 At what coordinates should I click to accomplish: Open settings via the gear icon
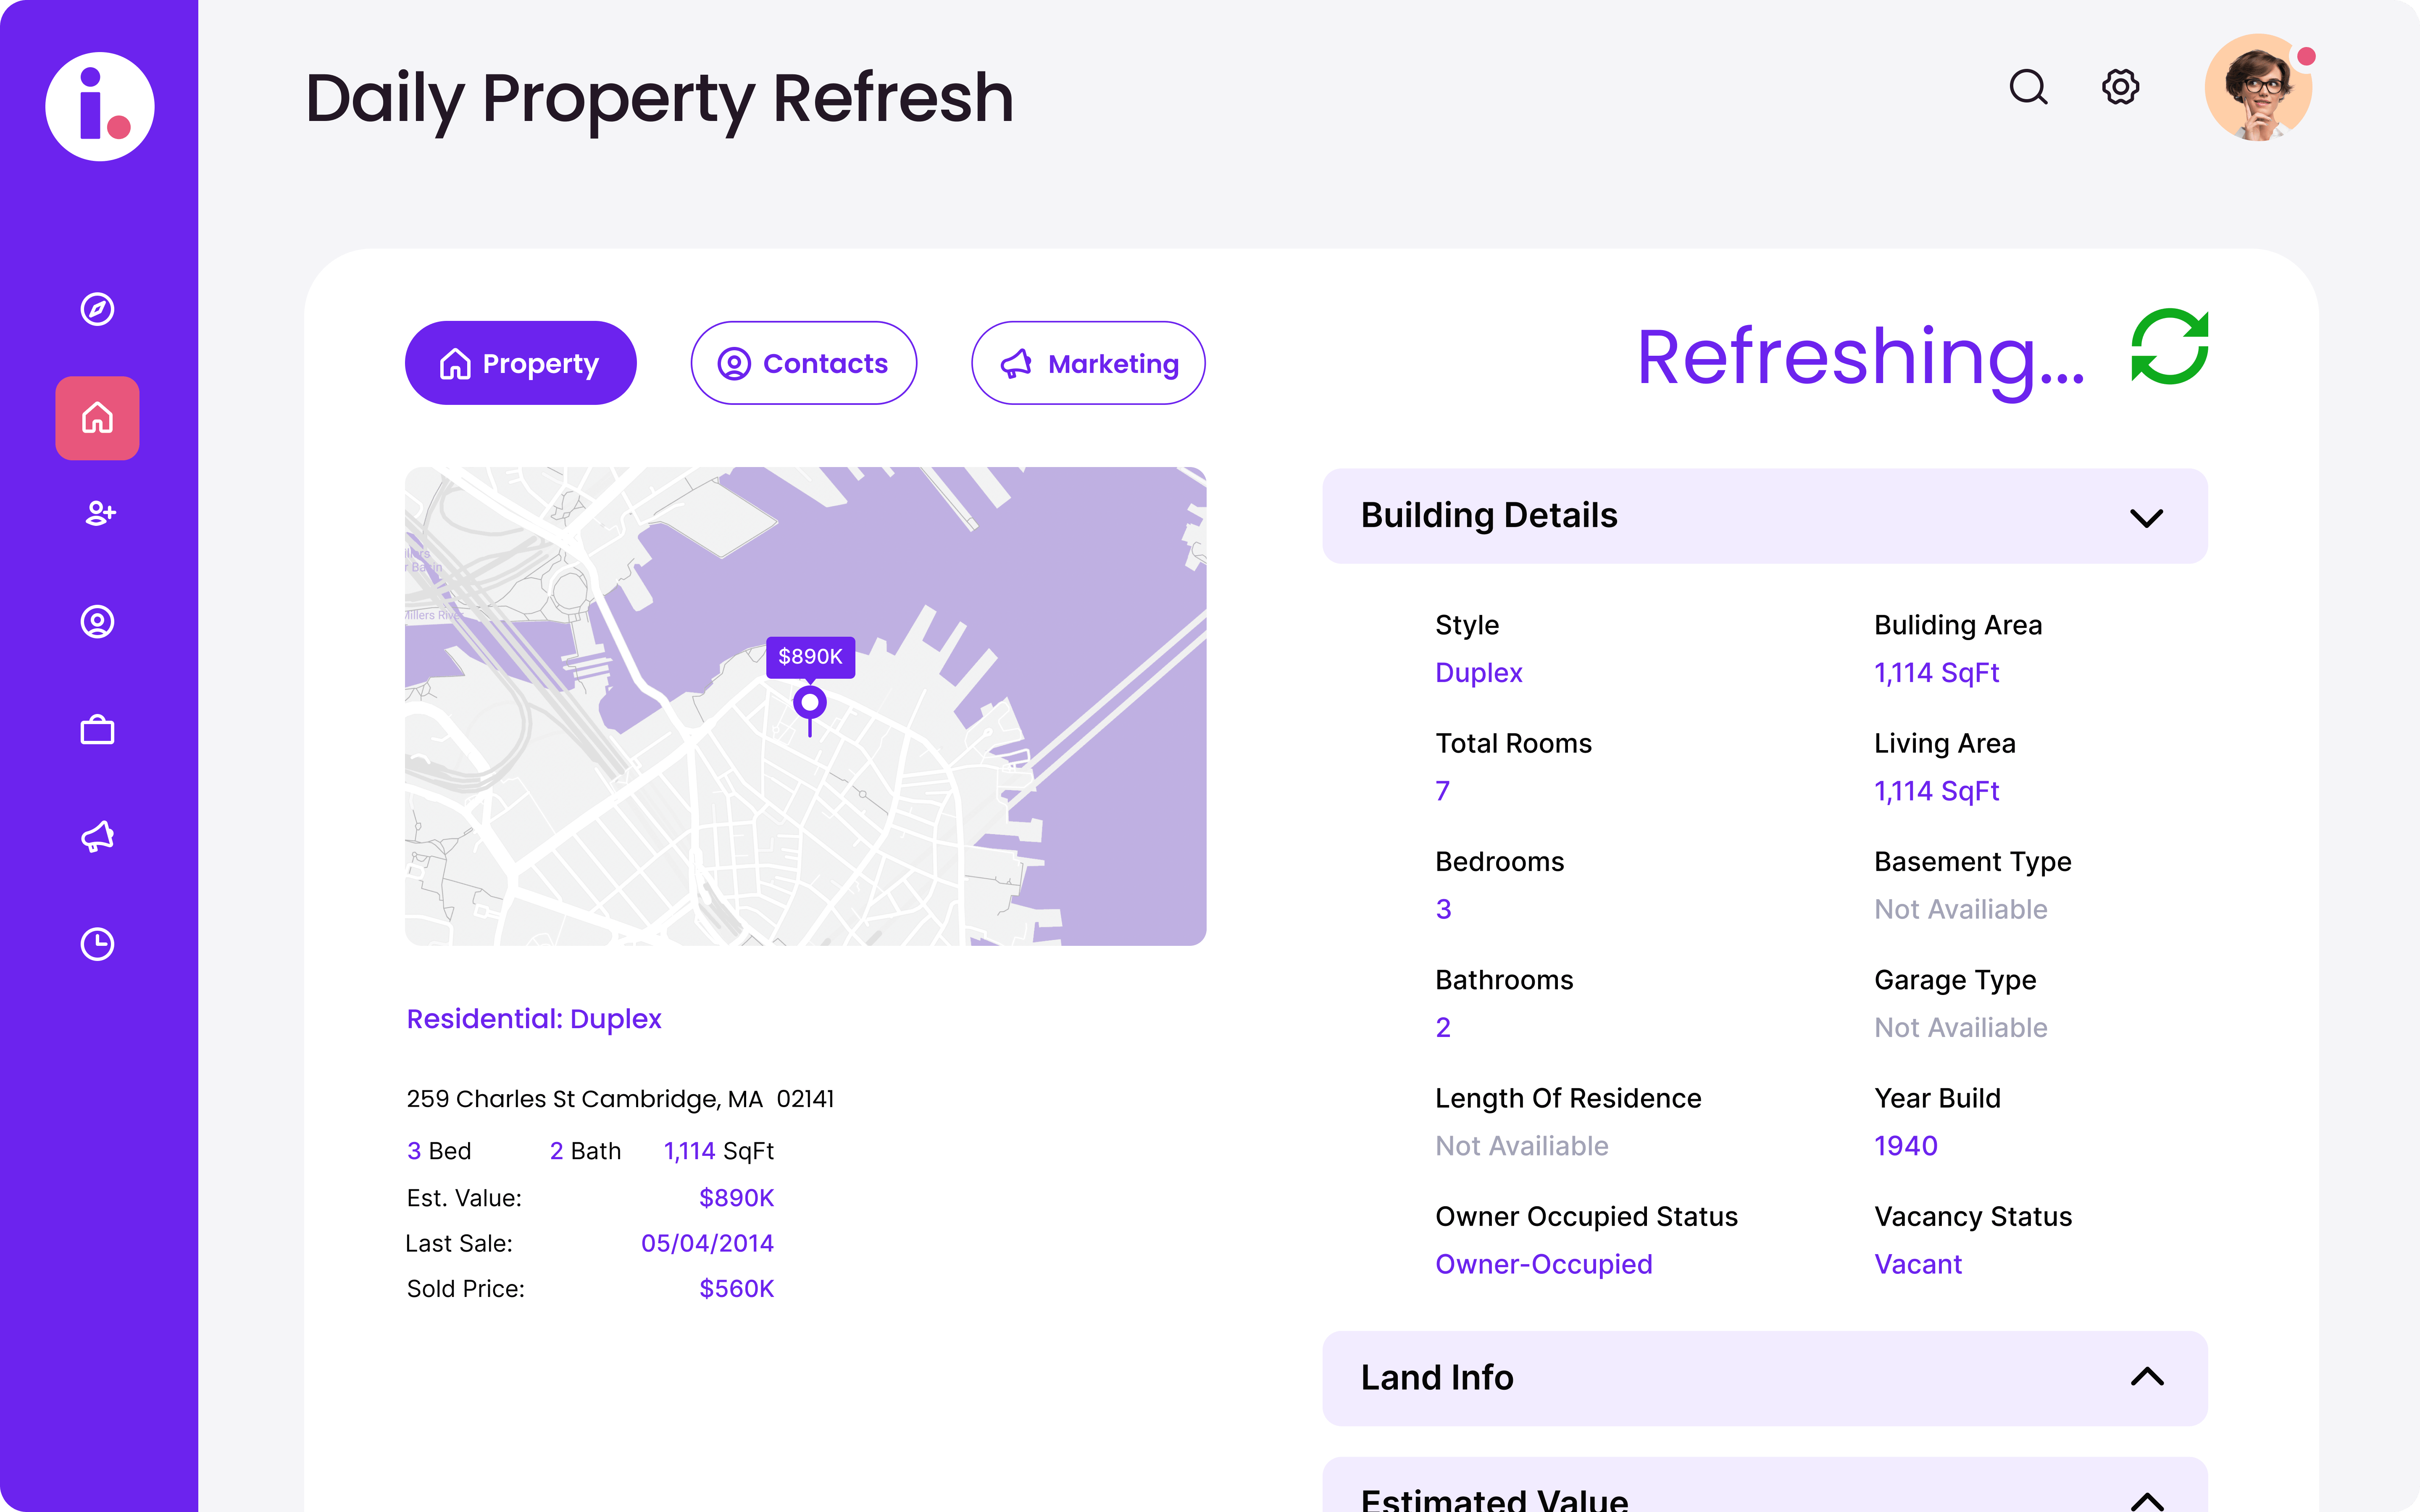pyautogui.click(x=2120, y=87)
